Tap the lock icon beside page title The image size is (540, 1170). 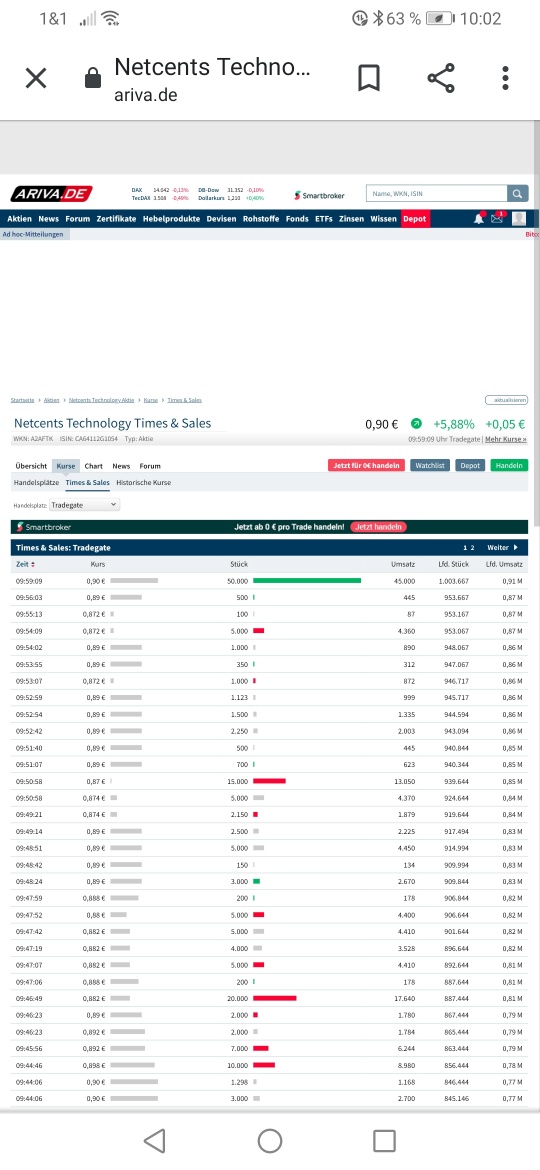click(93, 78)
